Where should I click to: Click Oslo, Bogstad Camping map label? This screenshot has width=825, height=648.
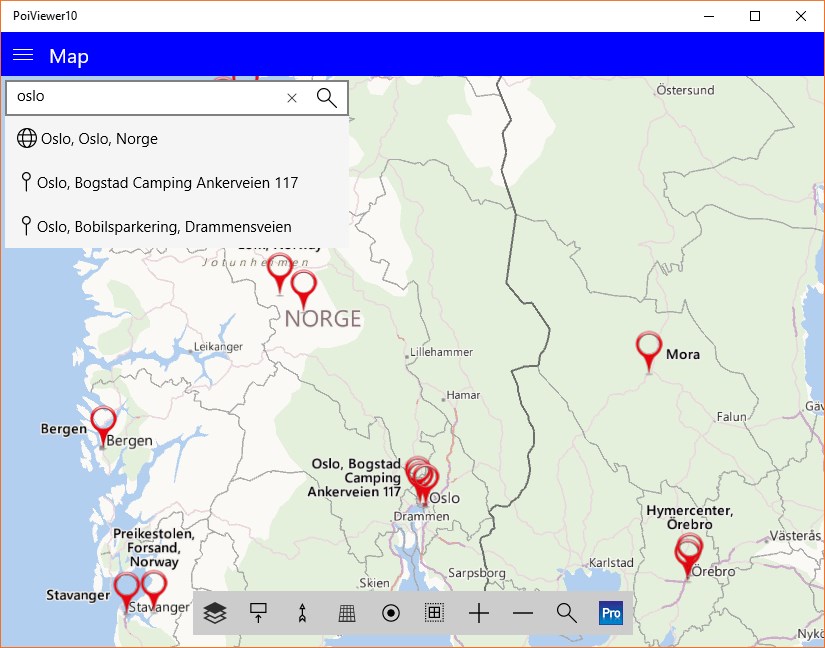(355, 478)
